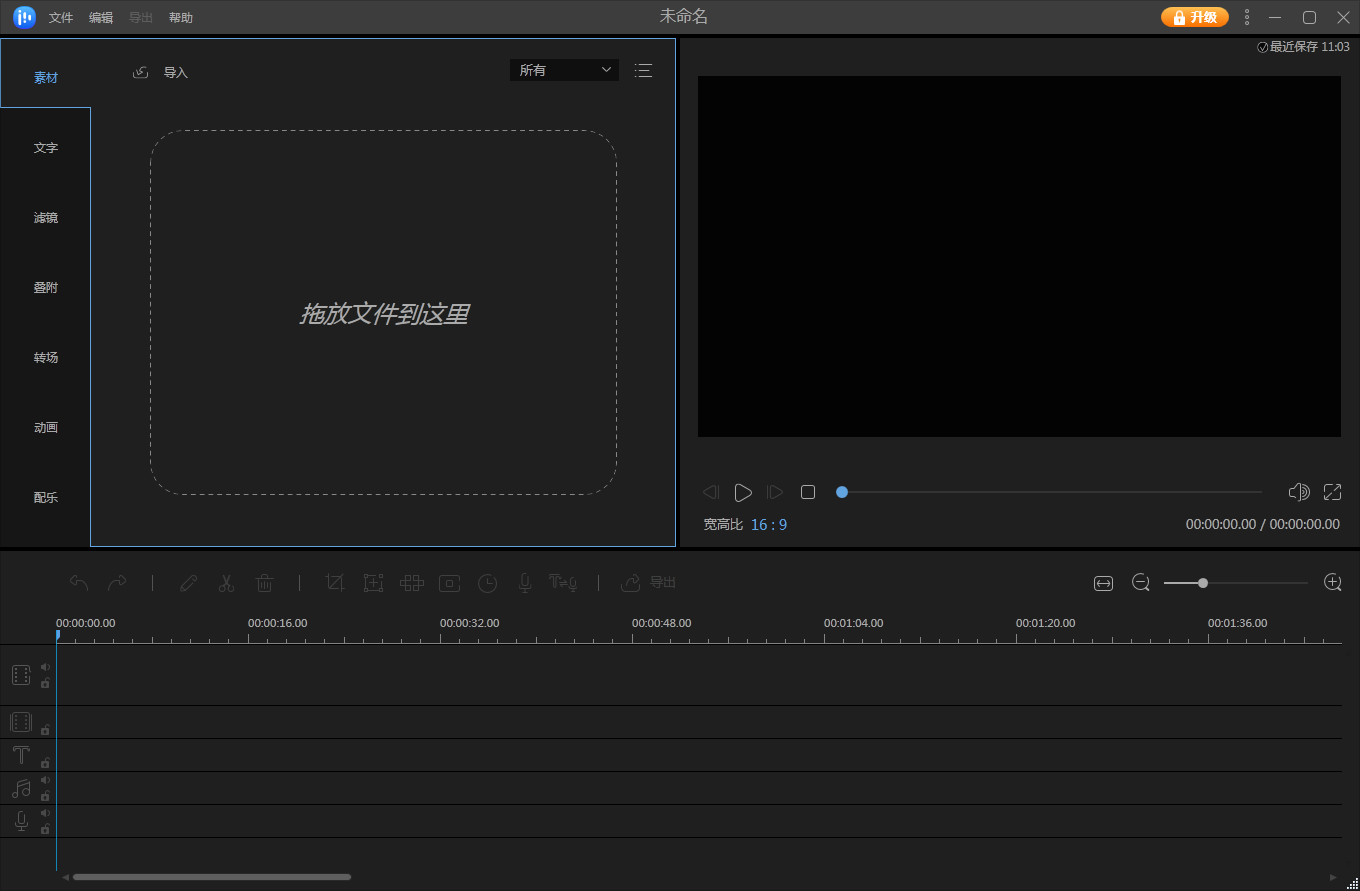Click the undo arrow in timeline toolbar
The height and width of the screenshot is (891, 1360).
click(x=79, y=582)
